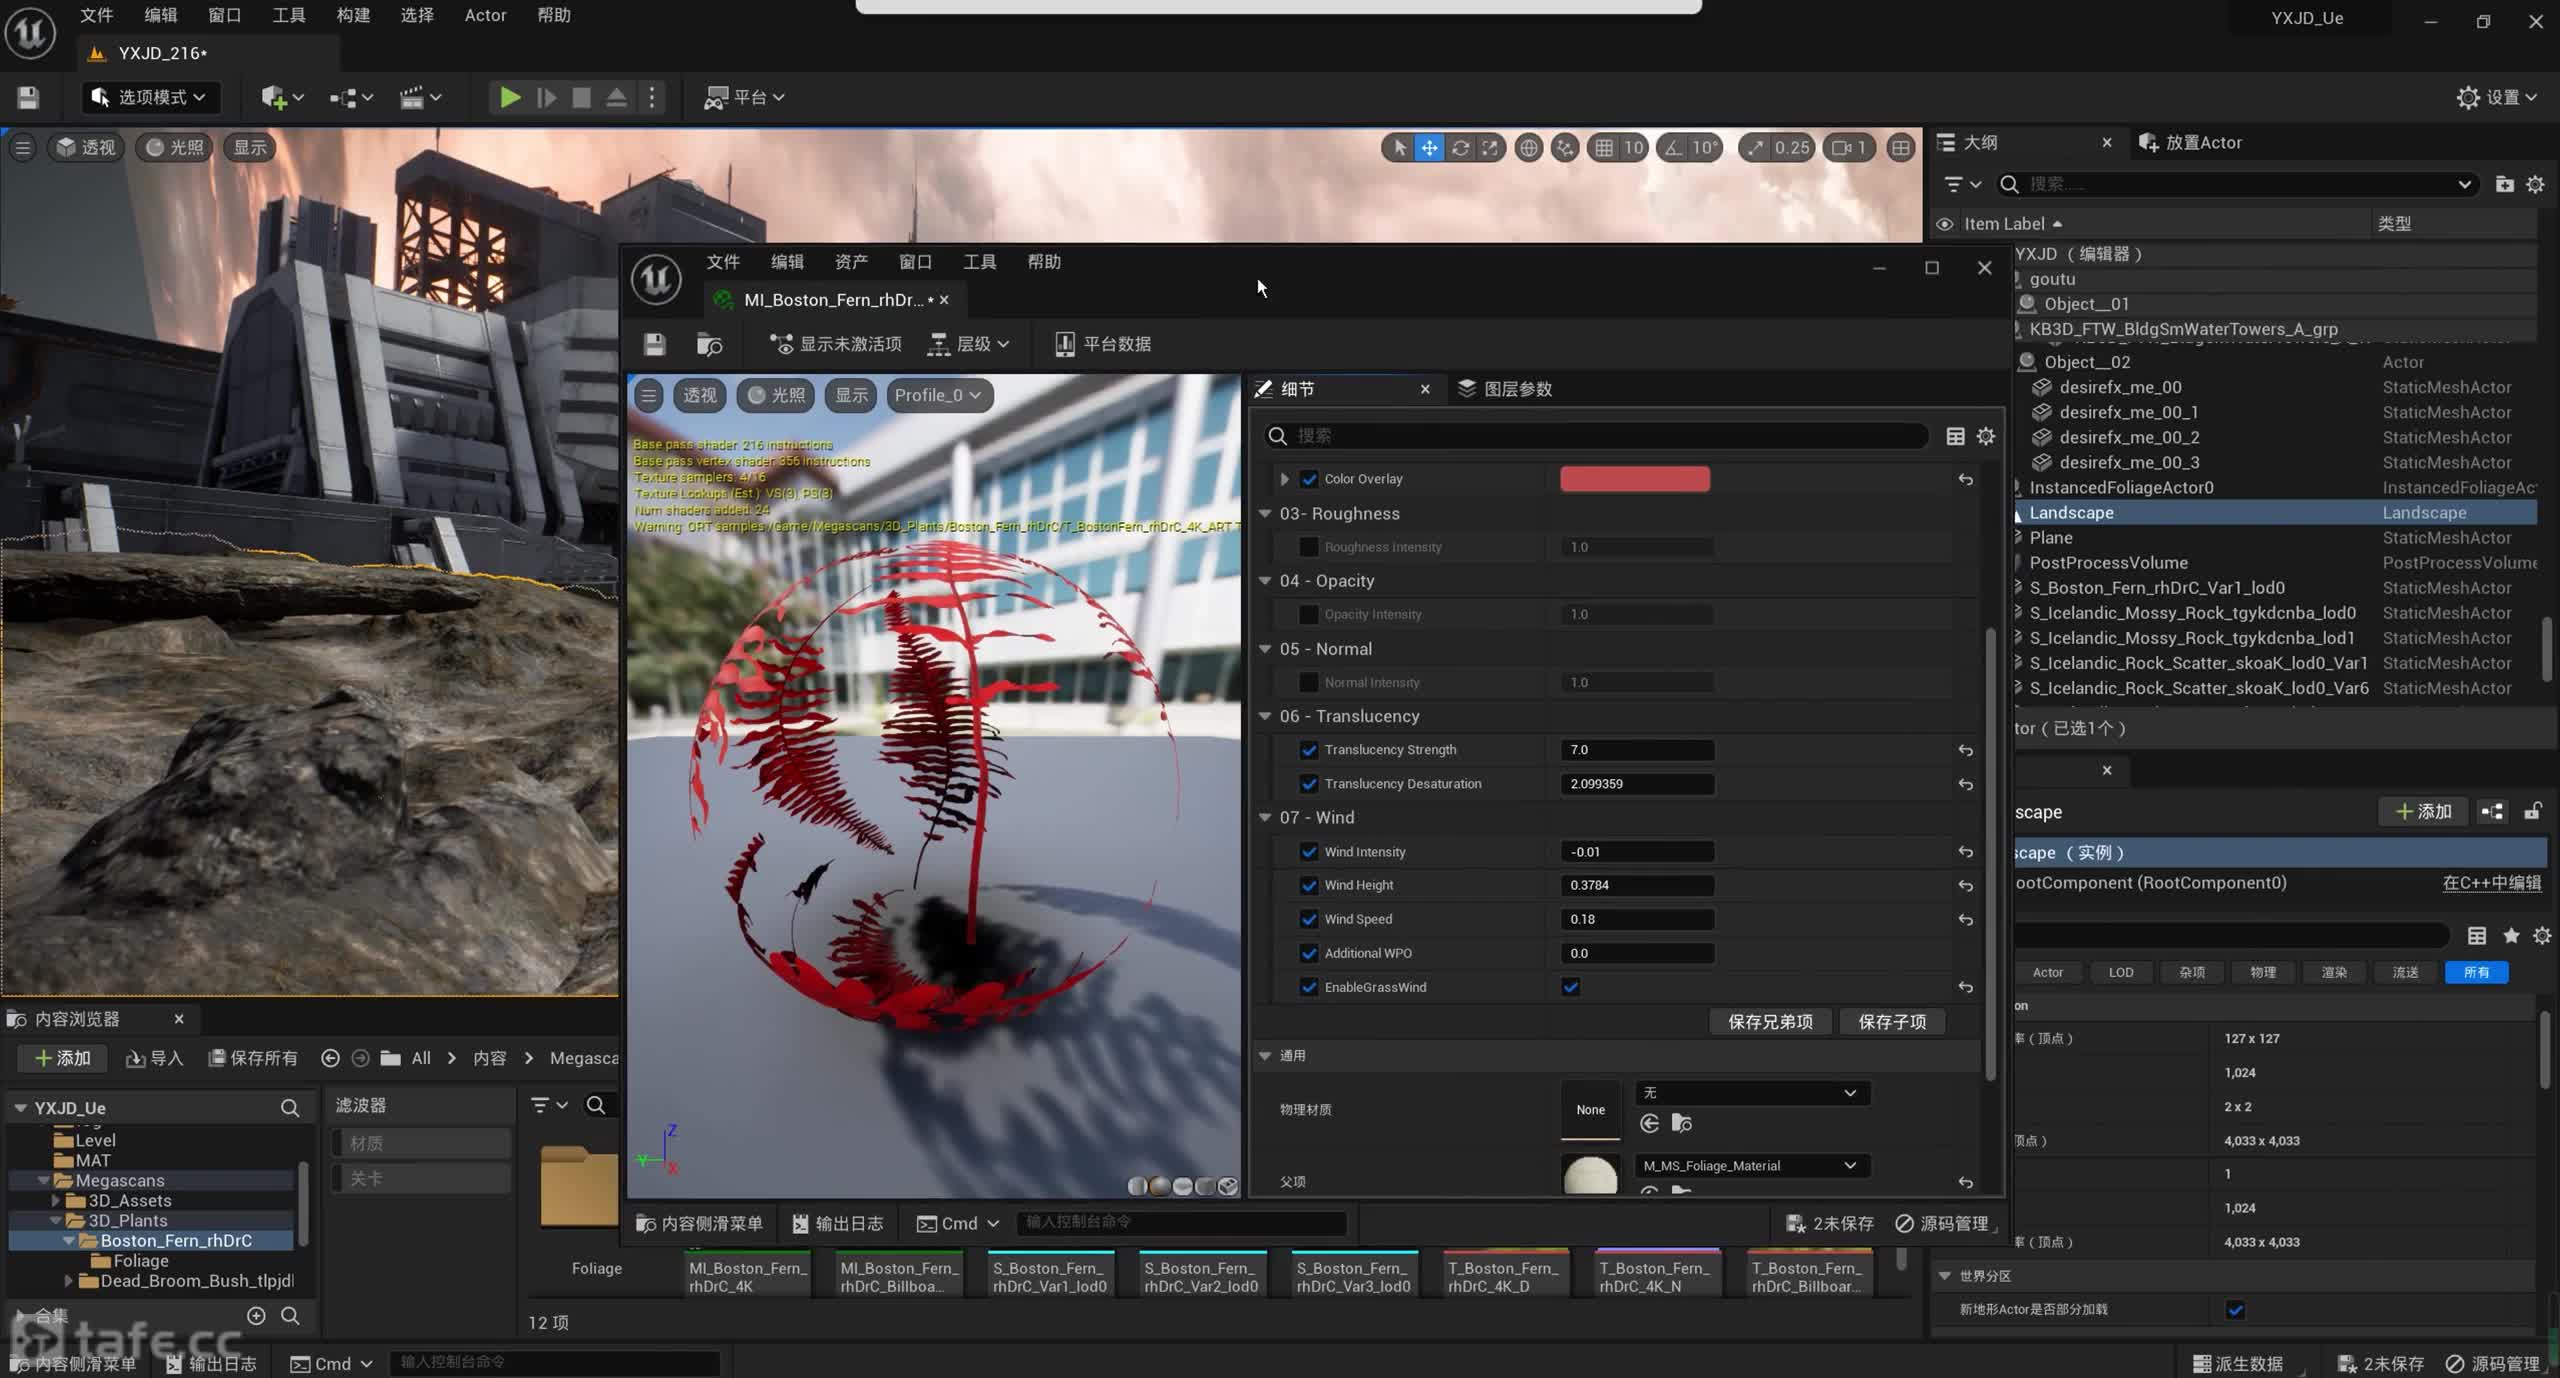Open the M_MS_Foliage_Material parent dropdown
The height and width of the screenshot is (1378, 2560).
click(x=1753, y=1165)
